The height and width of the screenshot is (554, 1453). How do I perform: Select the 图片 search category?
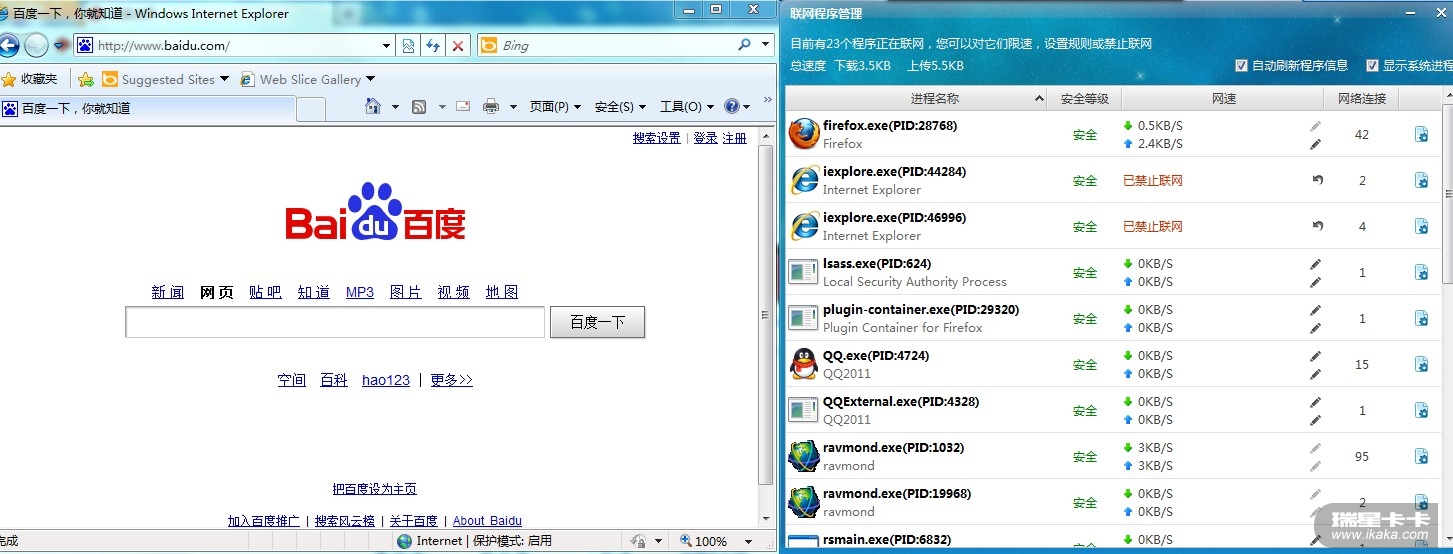coord(405,292)
